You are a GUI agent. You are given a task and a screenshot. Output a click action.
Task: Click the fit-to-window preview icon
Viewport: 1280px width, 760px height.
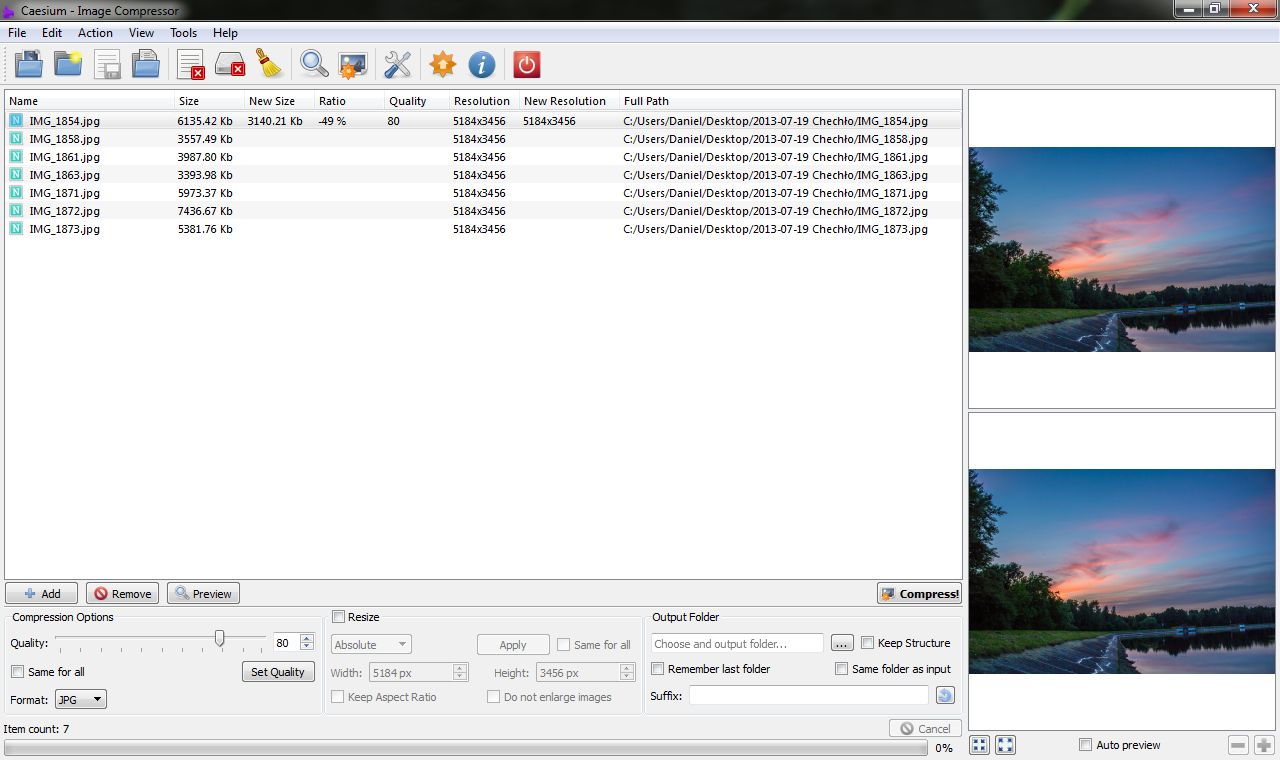coord(979,745)
